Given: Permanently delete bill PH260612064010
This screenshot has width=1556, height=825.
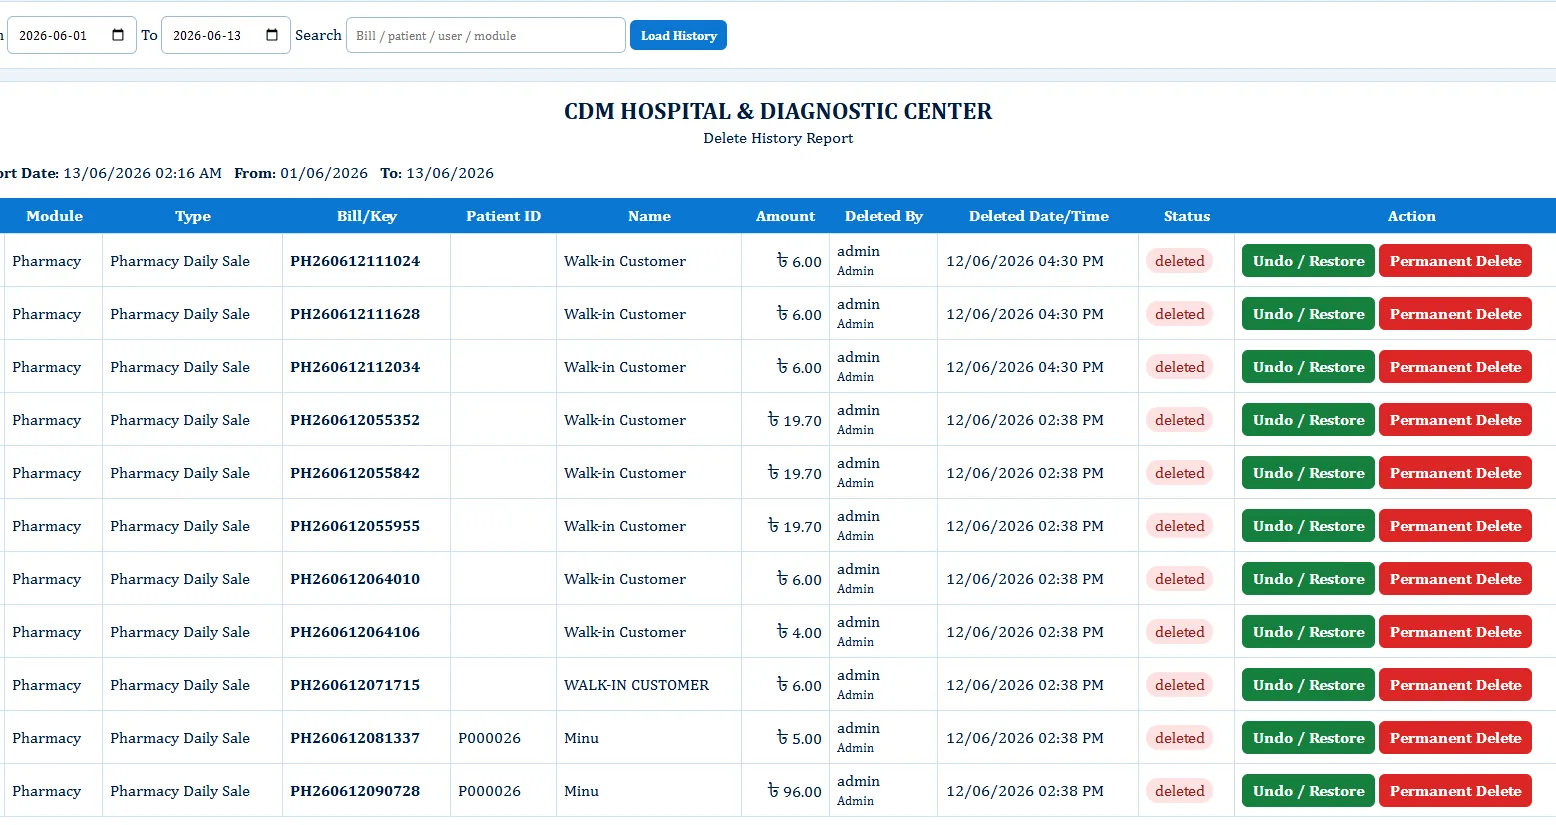Looking at the screenshot, I should [1455, 579].
